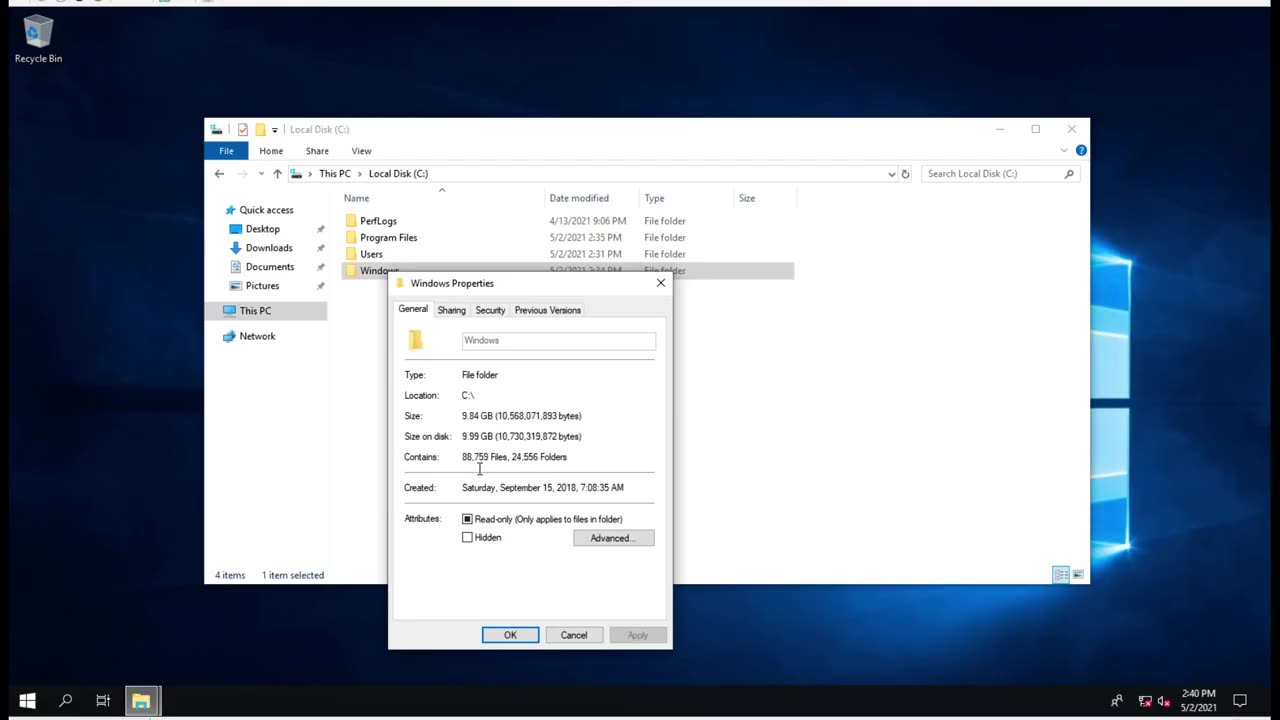
Task: Click the OK button
Action: click(x=510, y=635)
